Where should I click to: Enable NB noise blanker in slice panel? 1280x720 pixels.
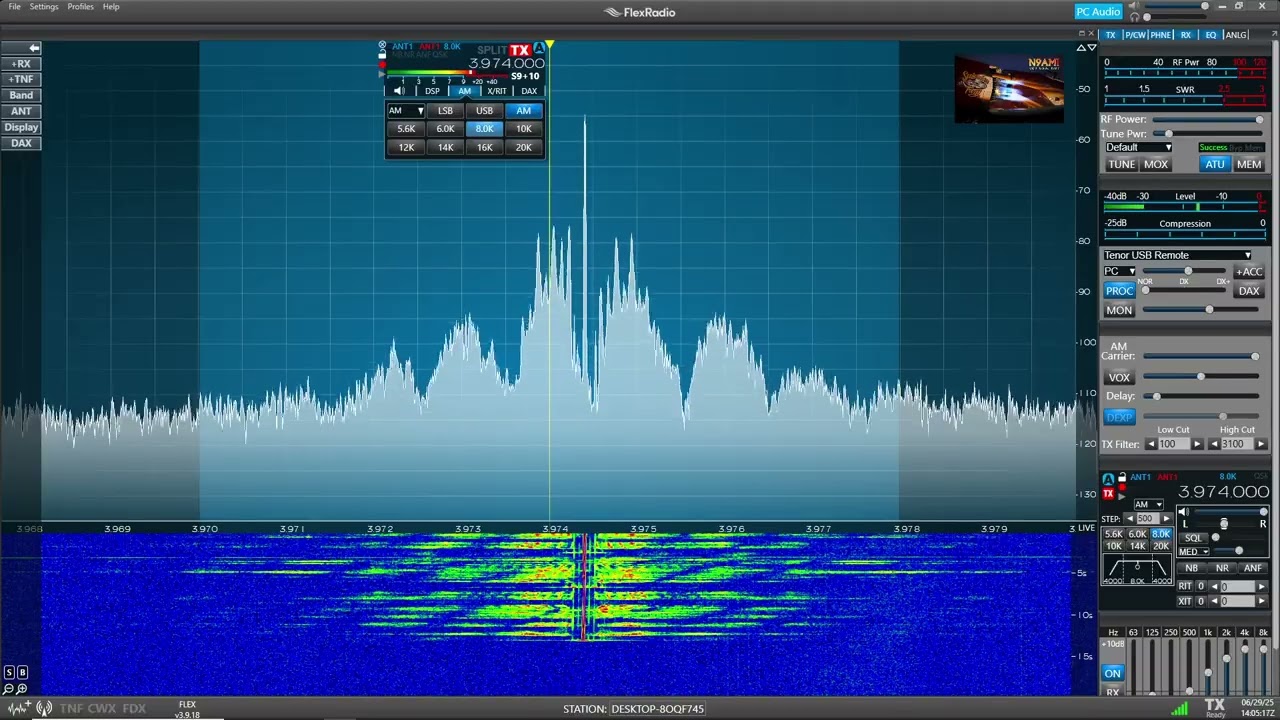point(1191,568)
